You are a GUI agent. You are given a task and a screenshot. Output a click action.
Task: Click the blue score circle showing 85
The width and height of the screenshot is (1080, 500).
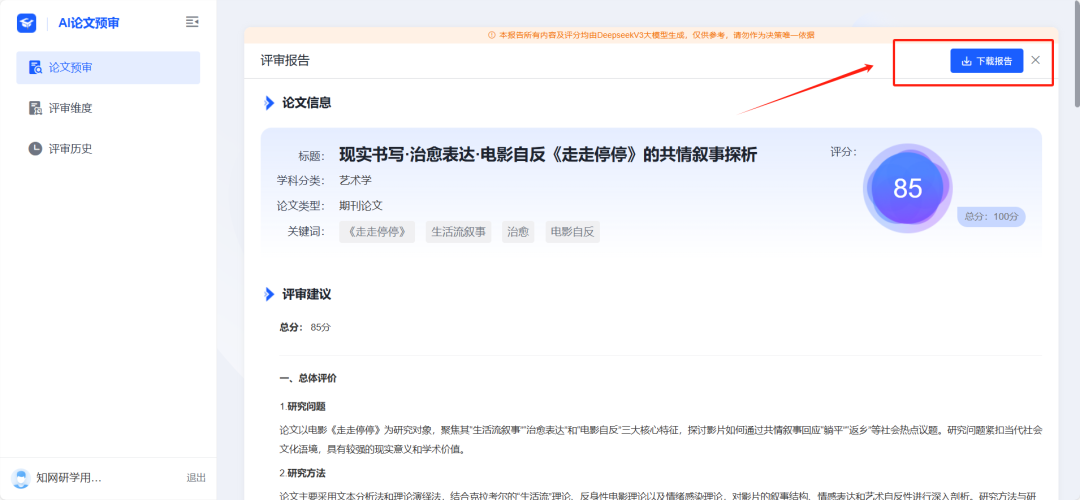(907, 188)
